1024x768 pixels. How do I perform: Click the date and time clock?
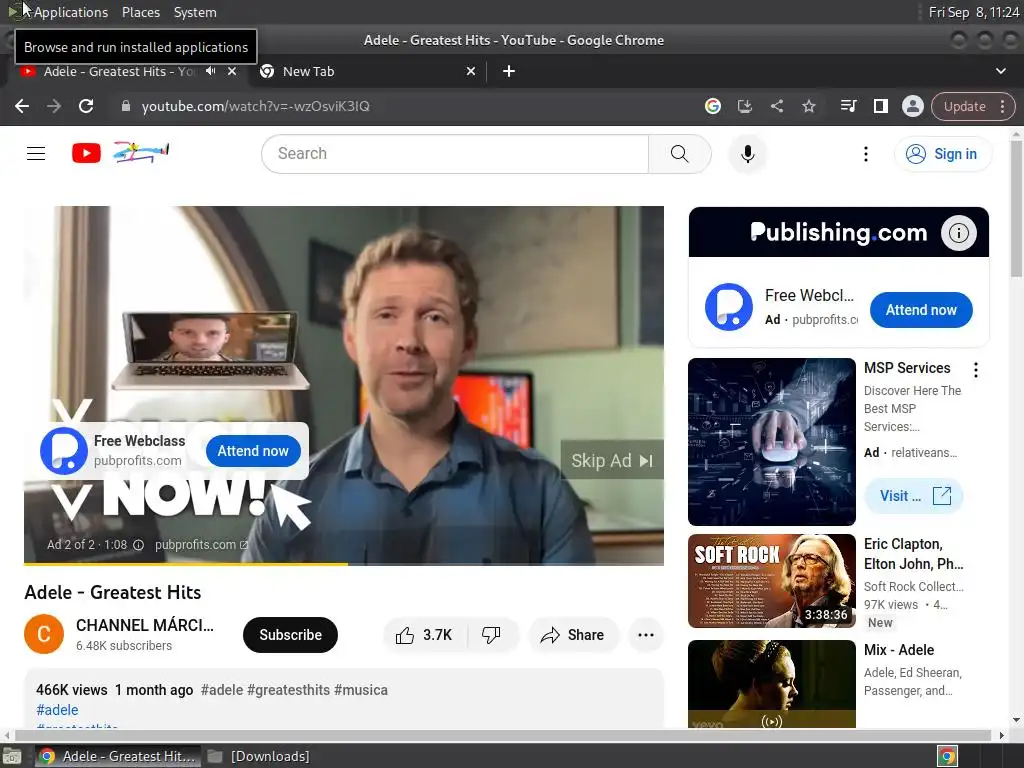coord(974,12)
